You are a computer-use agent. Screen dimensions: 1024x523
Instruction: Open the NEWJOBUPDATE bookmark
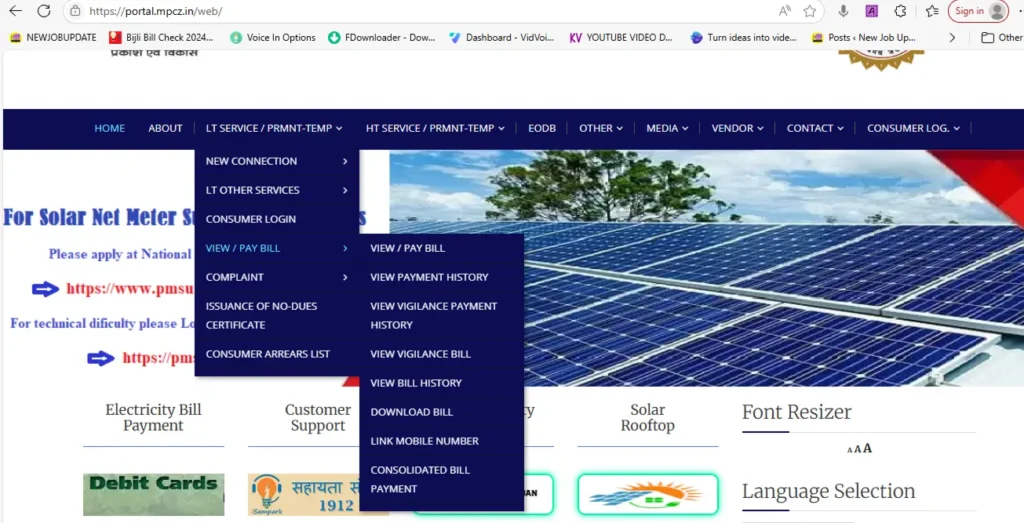tap(53, 38)
